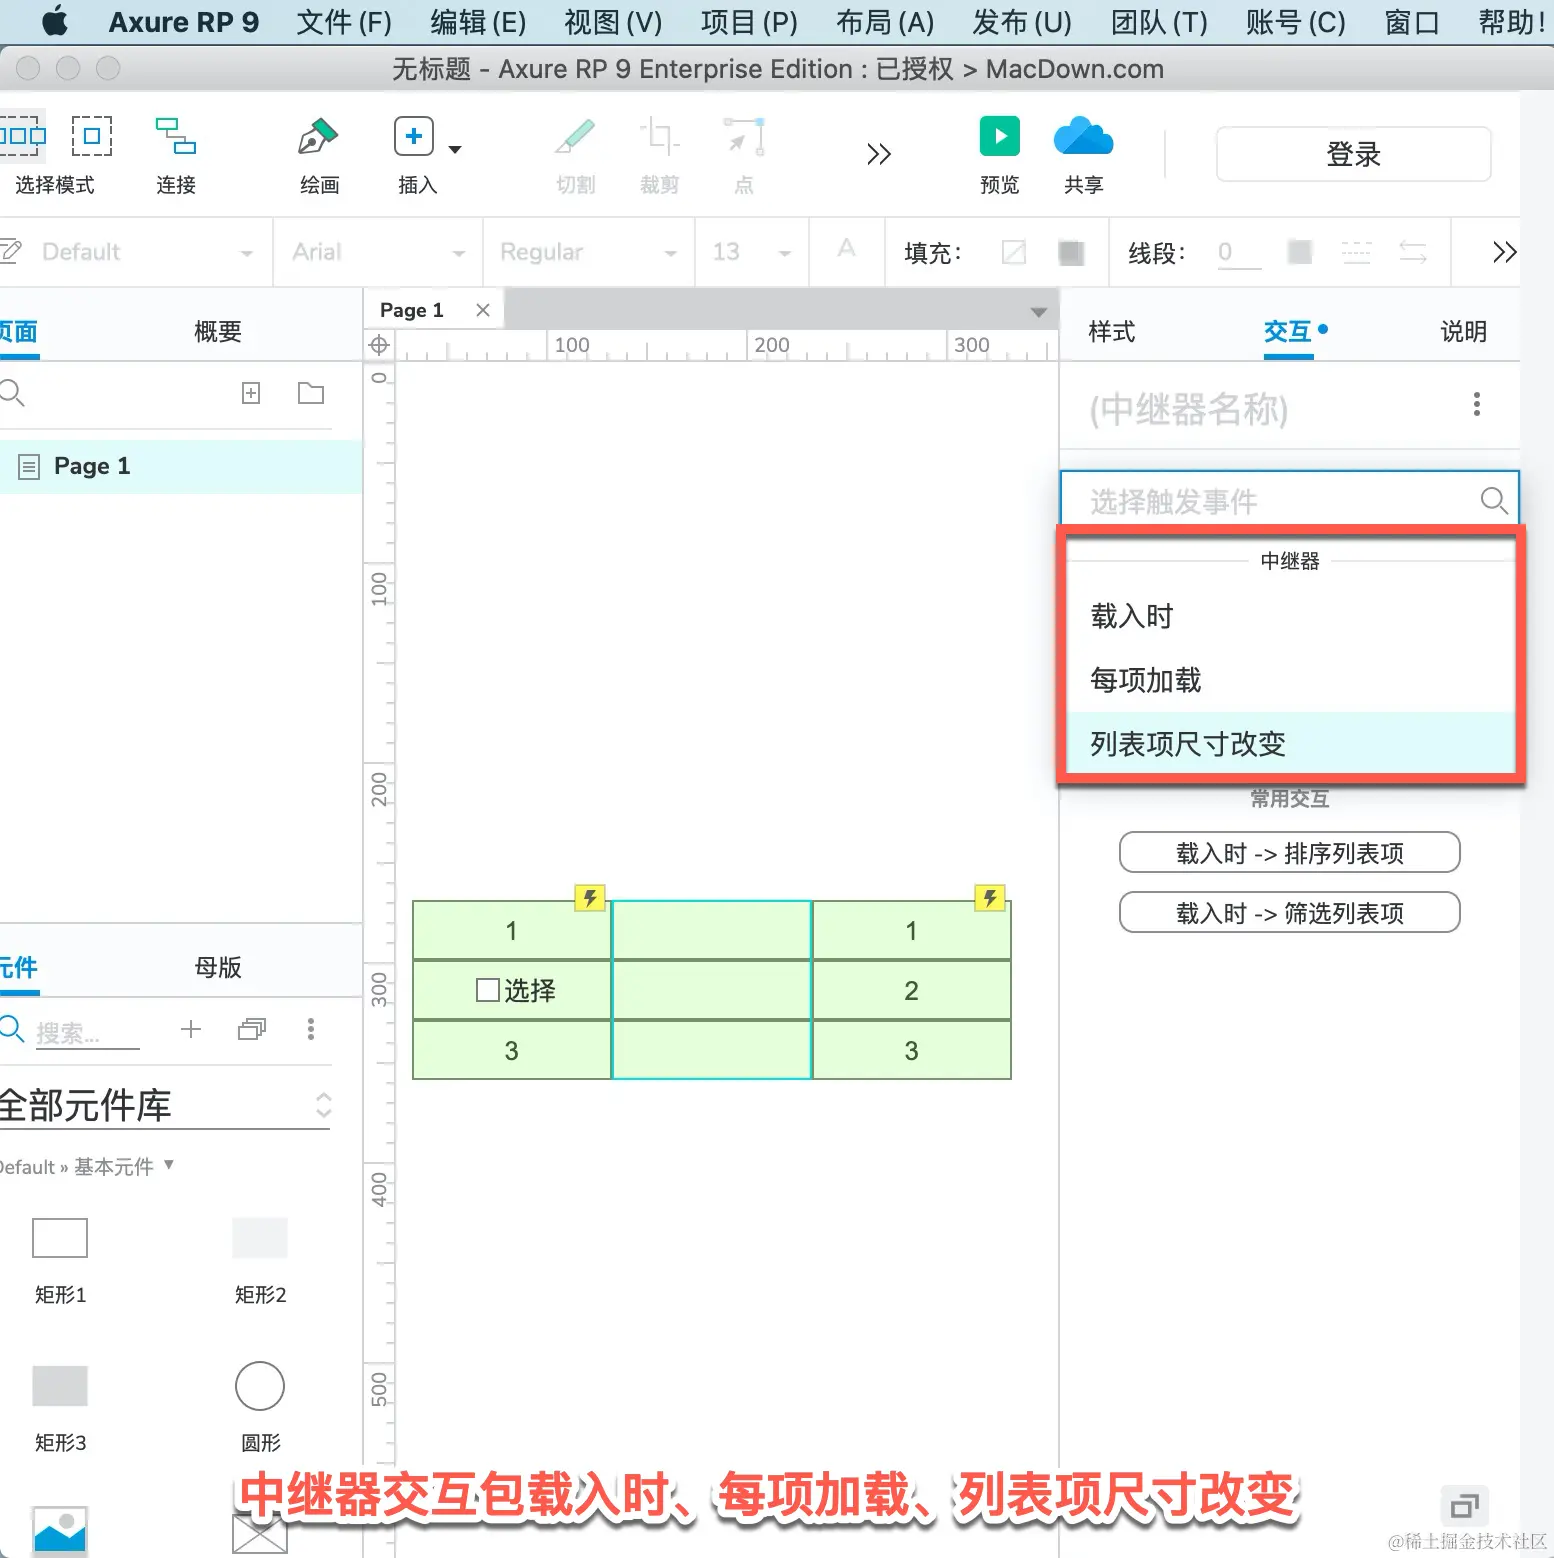Open the font size 13 dropdown
This screenshot has height=1558, width=1554.
751,252
